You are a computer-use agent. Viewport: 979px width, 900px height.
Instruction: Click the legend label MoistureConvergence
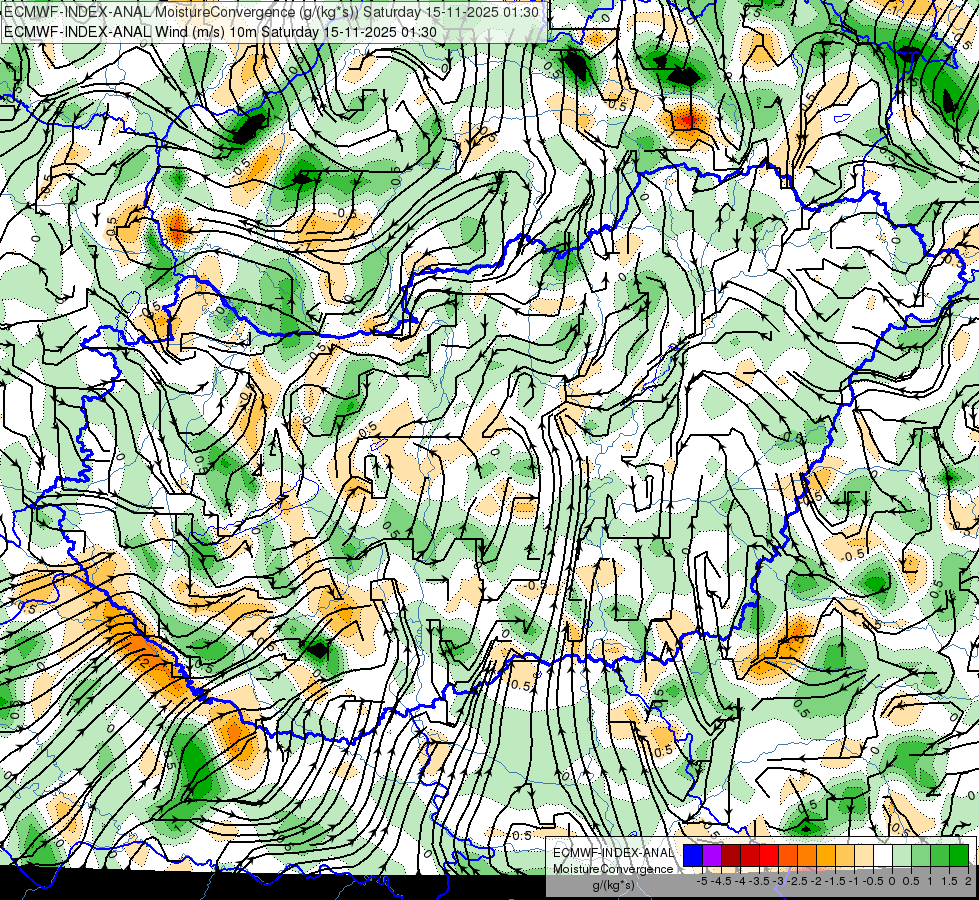click(613, 869)
